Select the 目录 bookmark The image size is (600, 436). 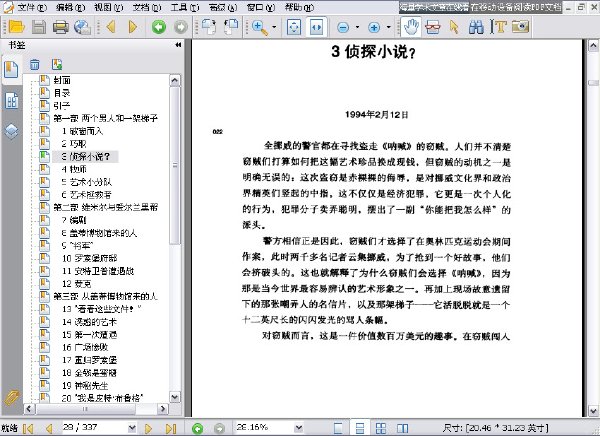click(x=62, y=93)
